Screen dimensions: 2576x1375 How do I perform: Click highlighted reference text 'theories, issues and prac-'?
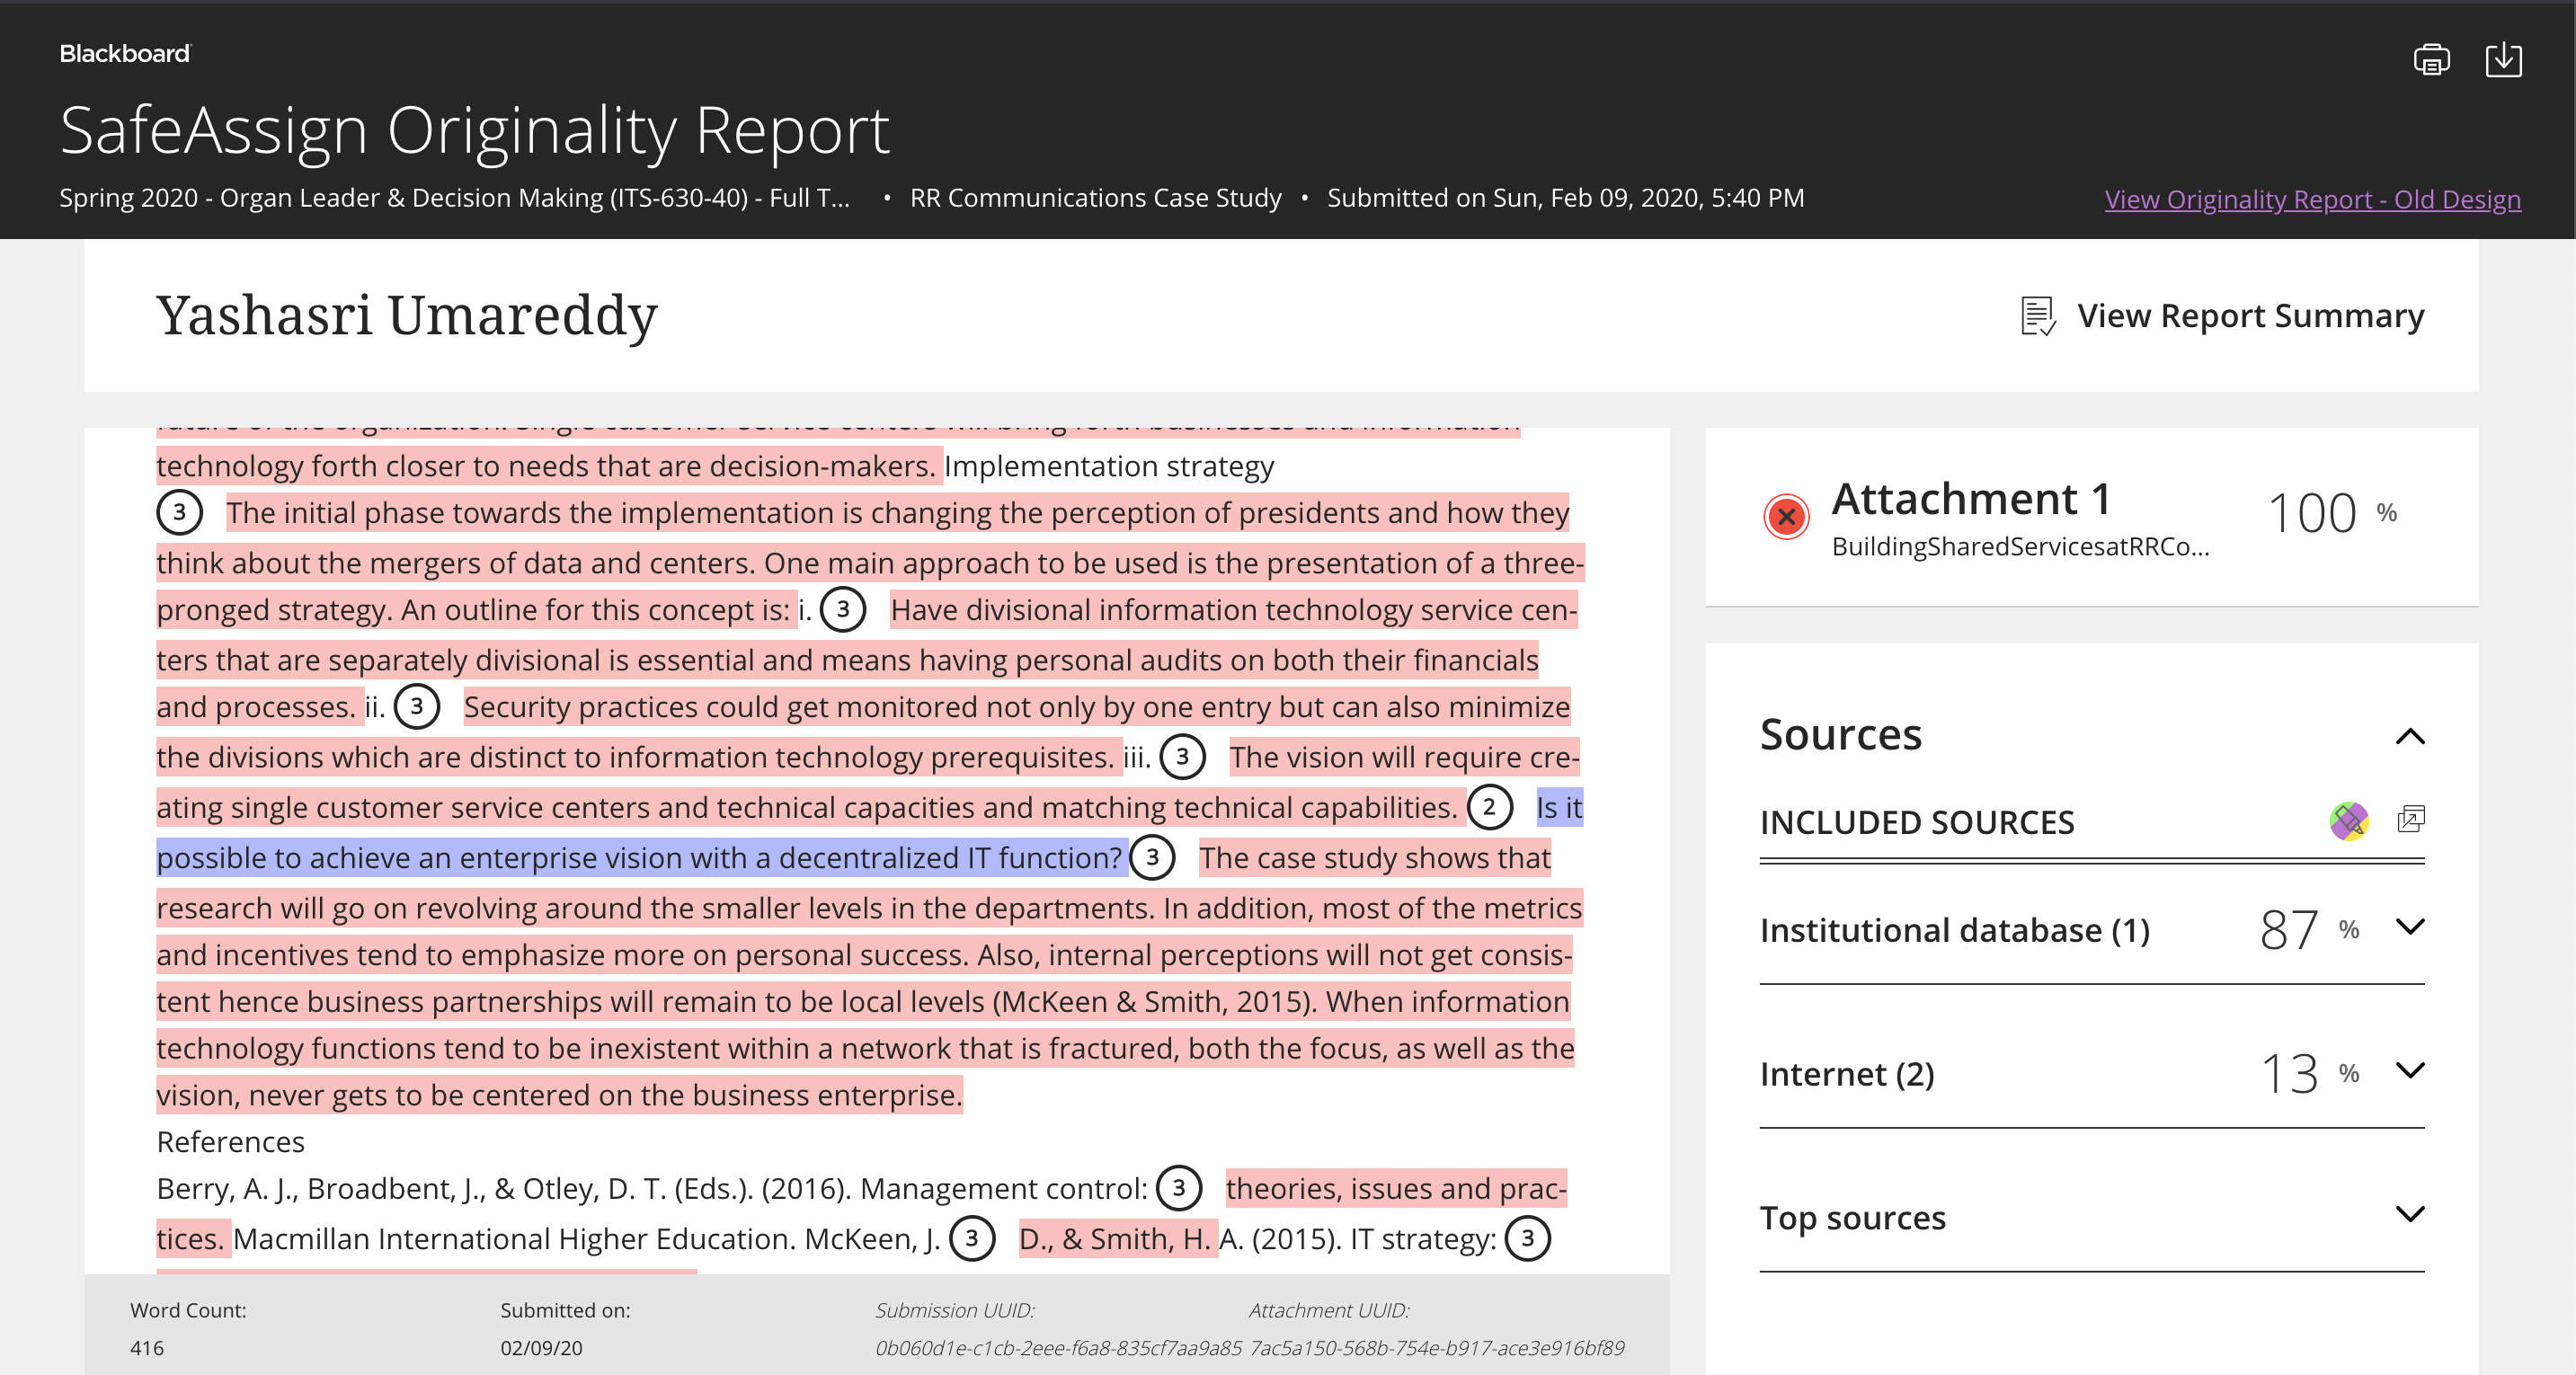coord(1396,1188)
